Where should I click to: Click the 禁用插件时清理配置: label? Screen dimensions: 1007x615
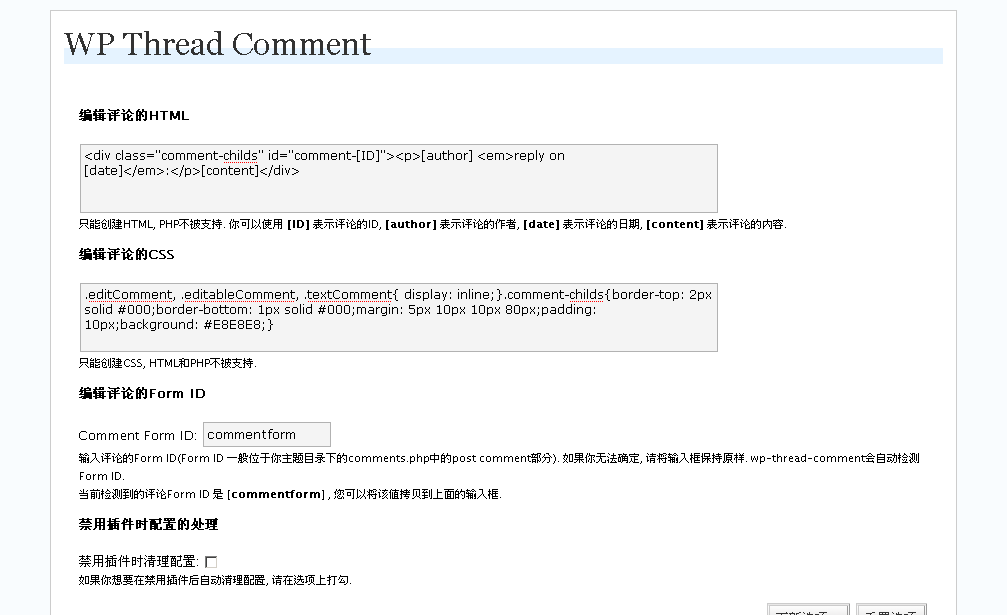pyautogui.click(x=139, y=562)
